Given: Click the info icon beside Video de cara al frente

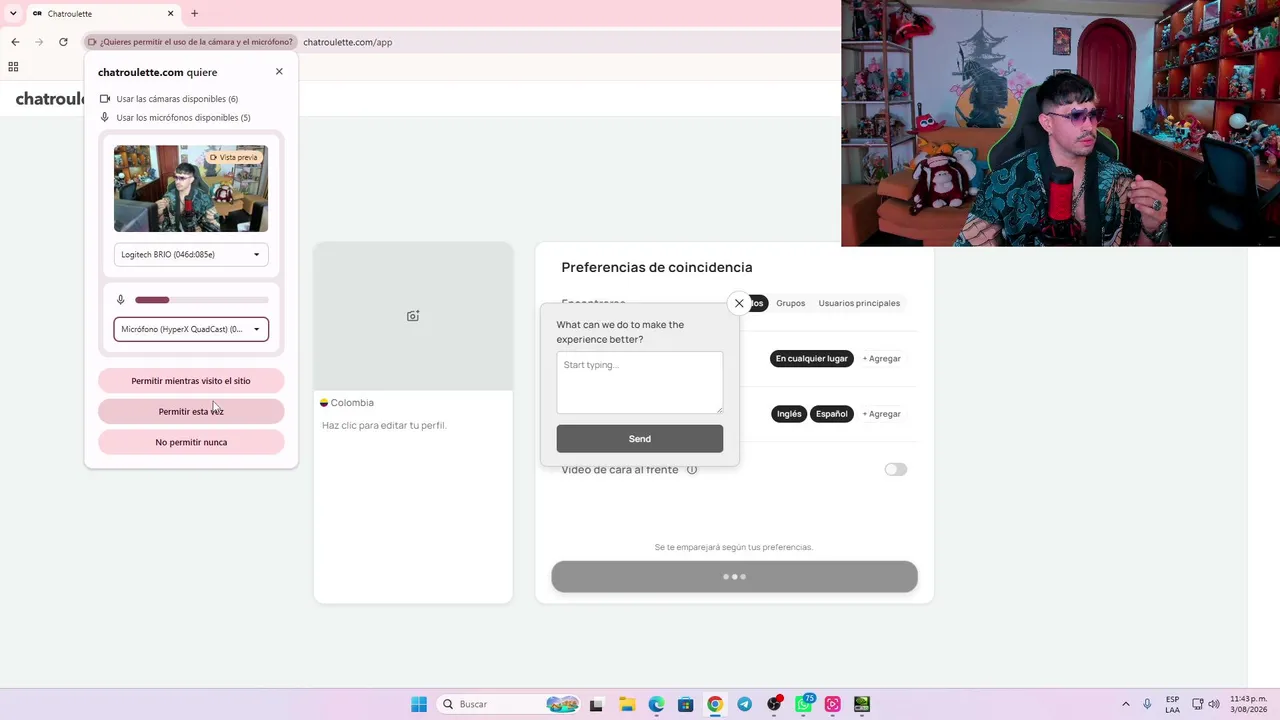Looking at the screenshot, I should point(691,470).
